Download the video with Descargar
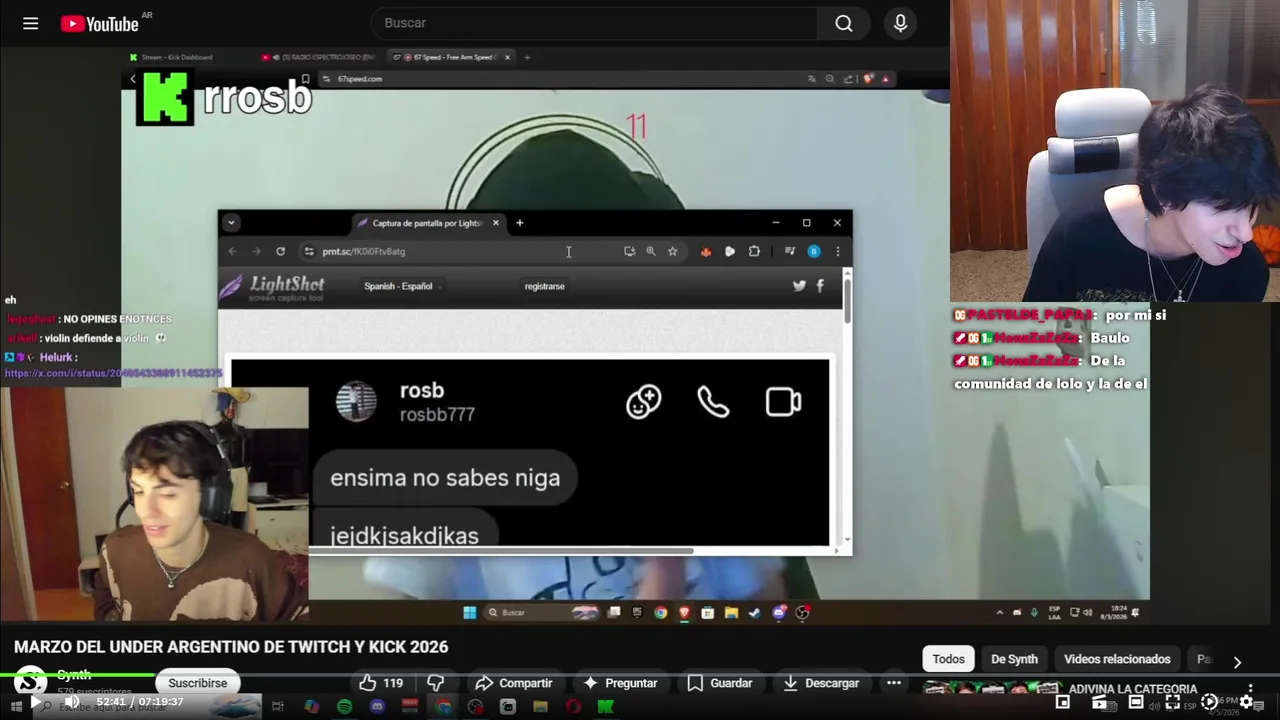This screenshot has height=720, width=1280. (820, 683)
